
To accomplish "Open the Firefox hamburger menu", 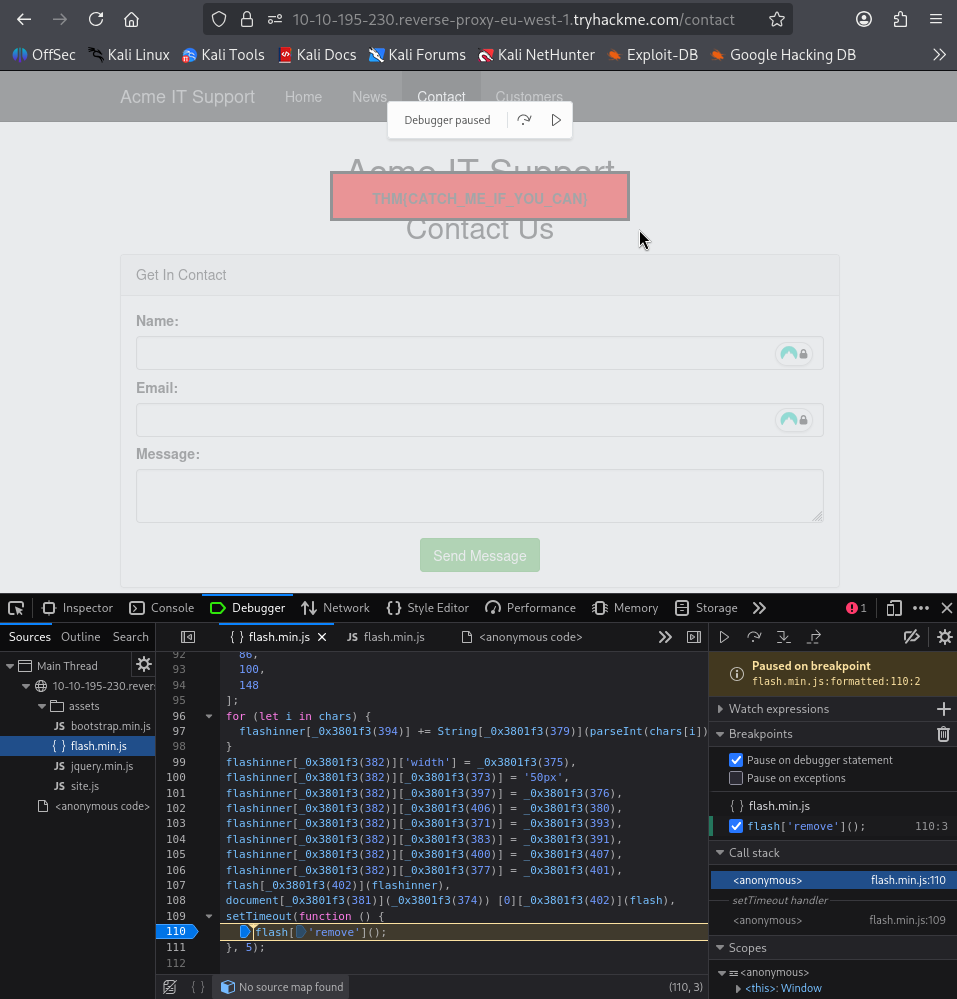I will click(936, 20).
